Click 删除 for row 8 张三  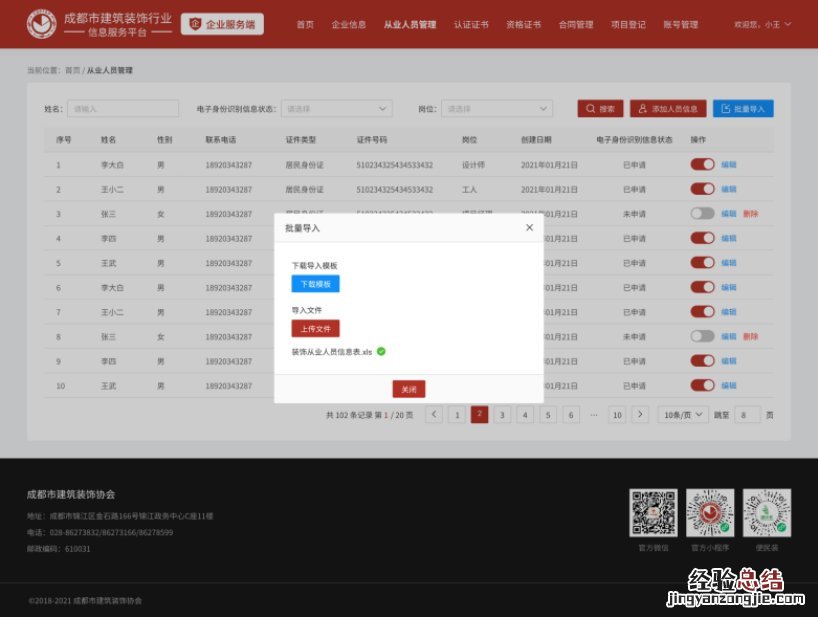pyautogui.click(x=750, y=336)
